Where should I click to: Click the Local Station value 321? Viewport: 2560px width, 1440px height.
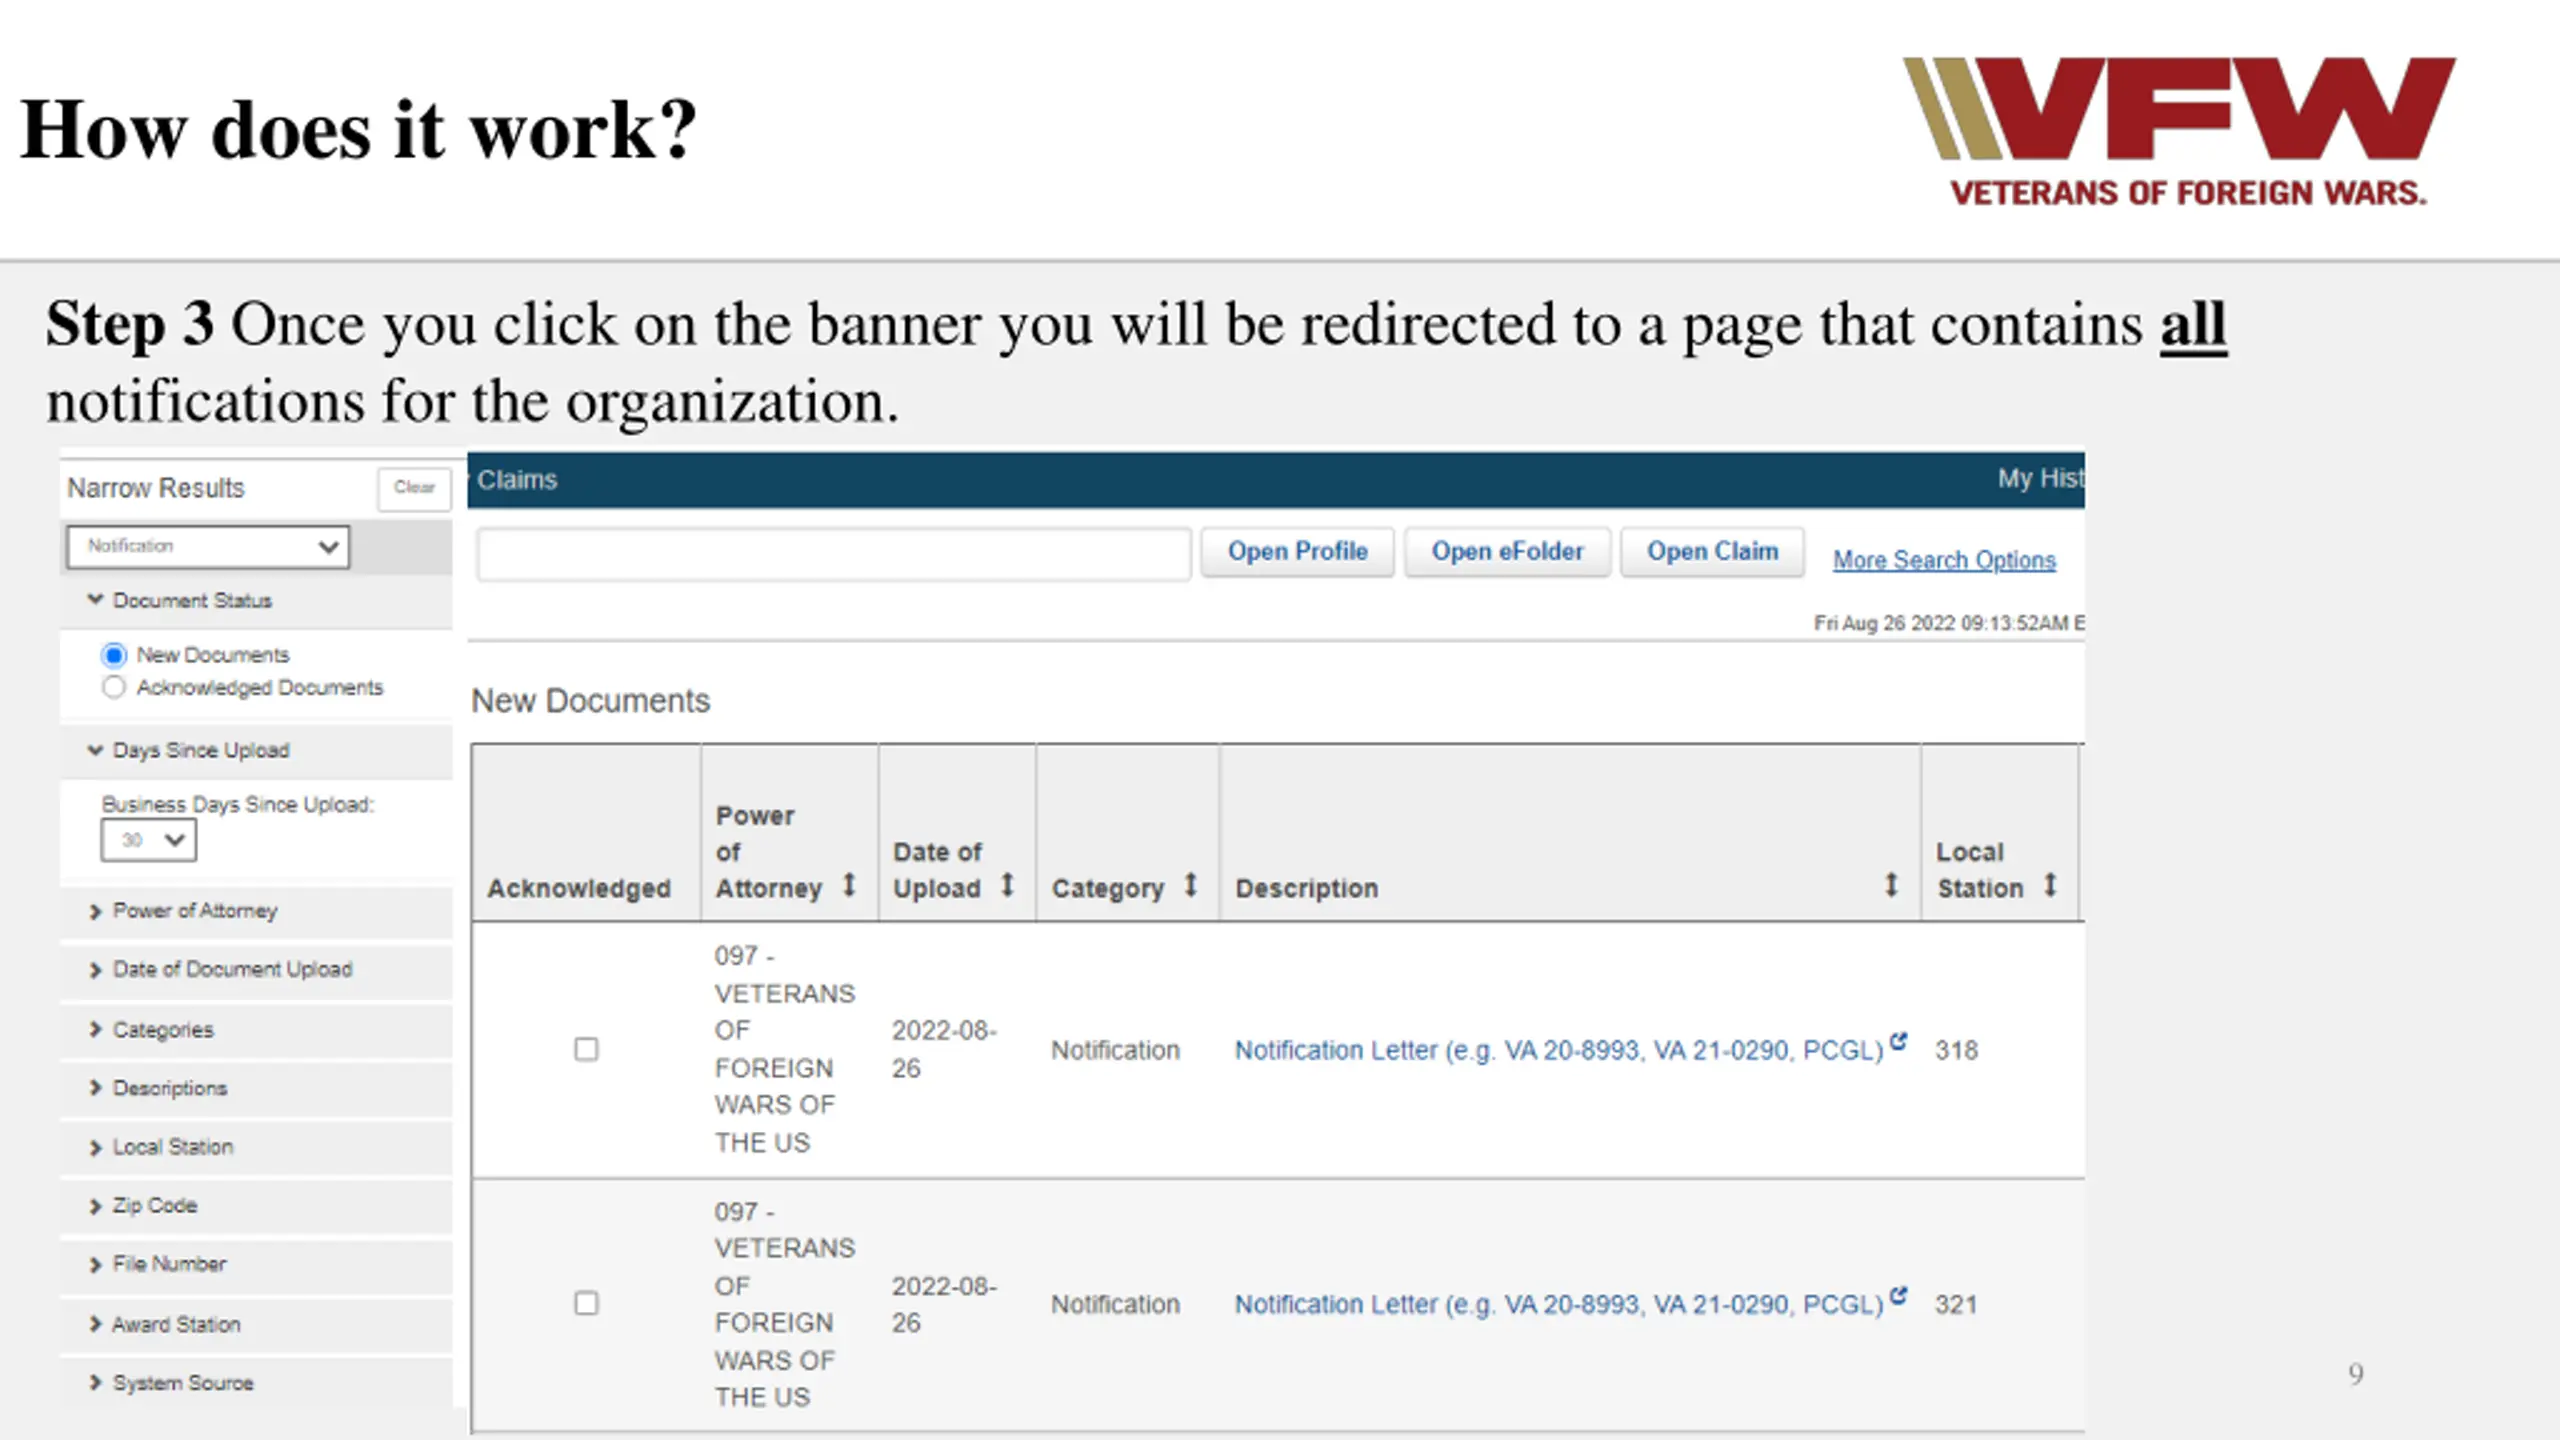pyautogui.click(x=1956, y=1304)
